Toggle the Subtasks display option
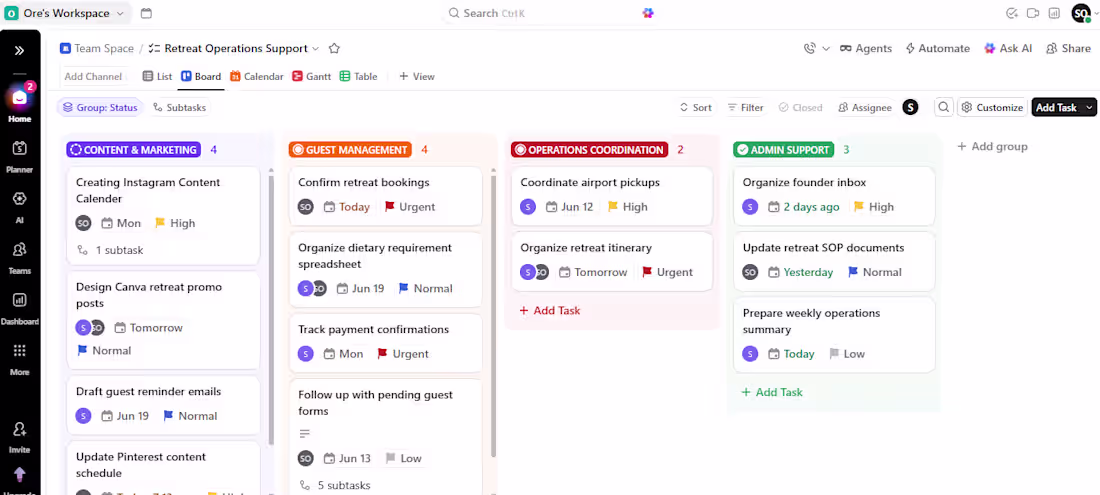This screenshot has width=1100, height=495. coord(180,107)
